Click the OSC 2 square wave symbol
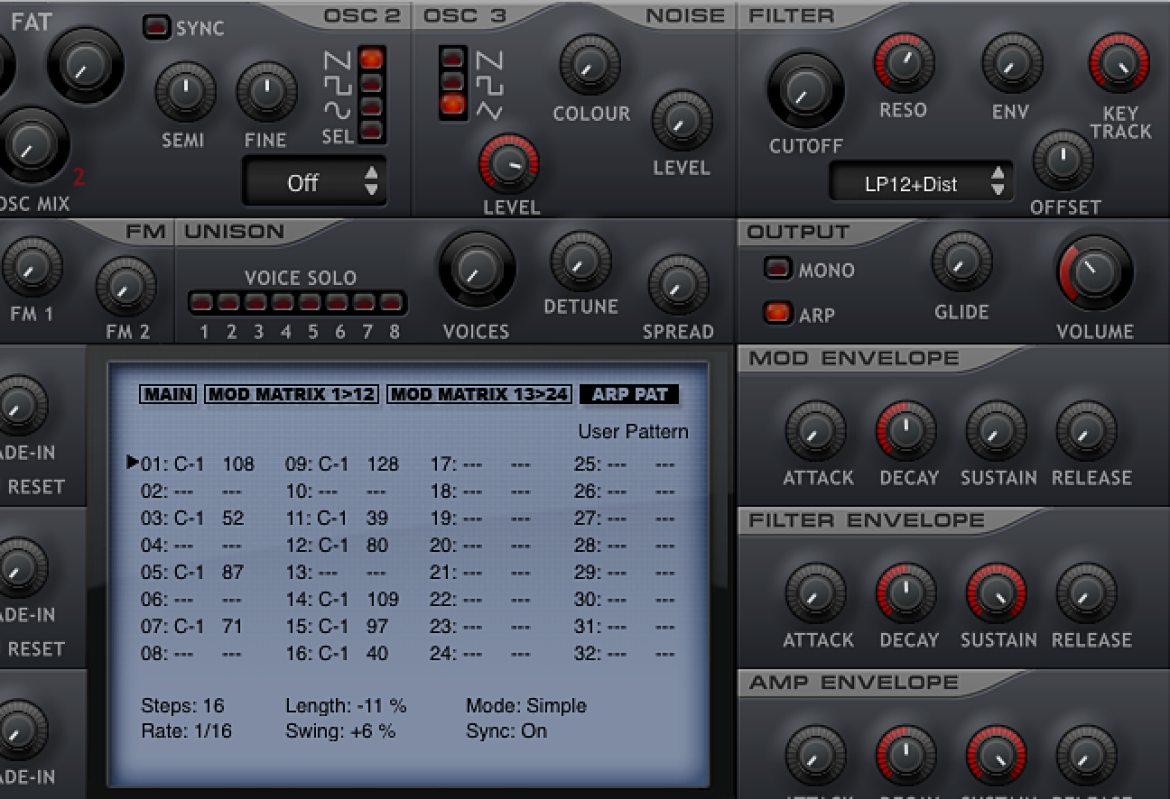 (x=337, y=86)
